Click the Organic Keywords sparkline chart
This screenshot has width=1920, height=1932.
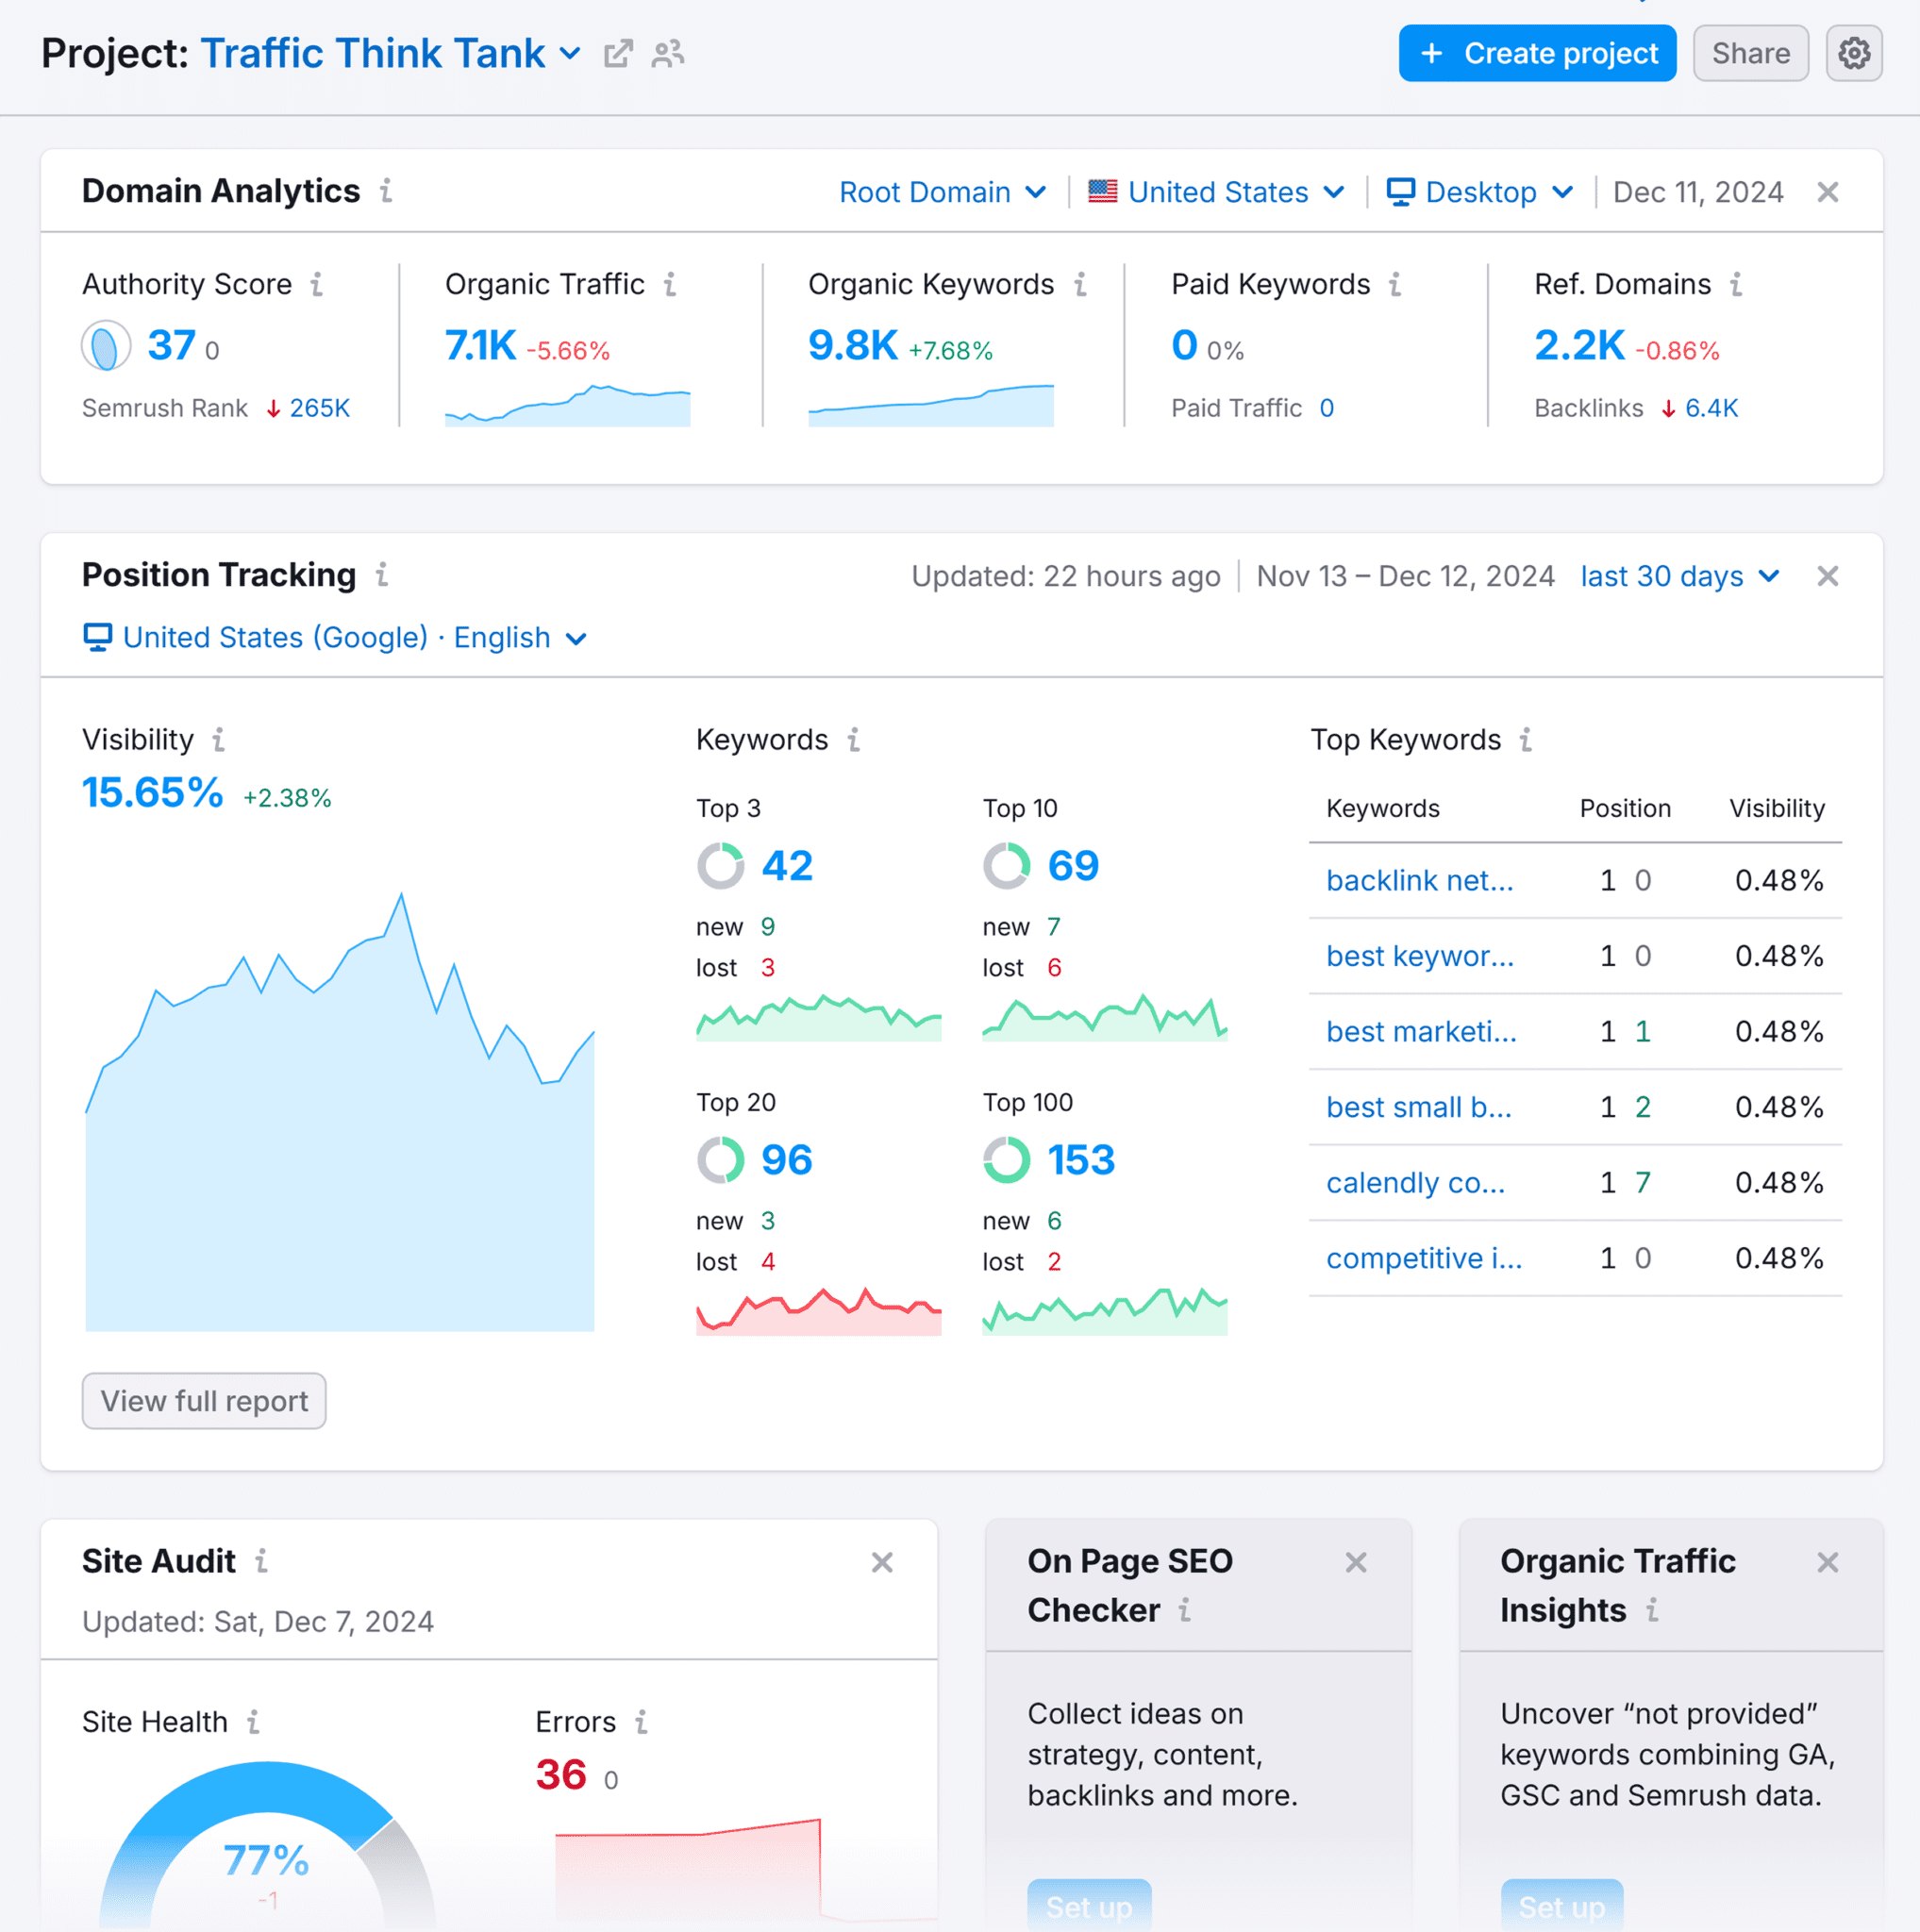pyautogui.click(x=930, y=405)
